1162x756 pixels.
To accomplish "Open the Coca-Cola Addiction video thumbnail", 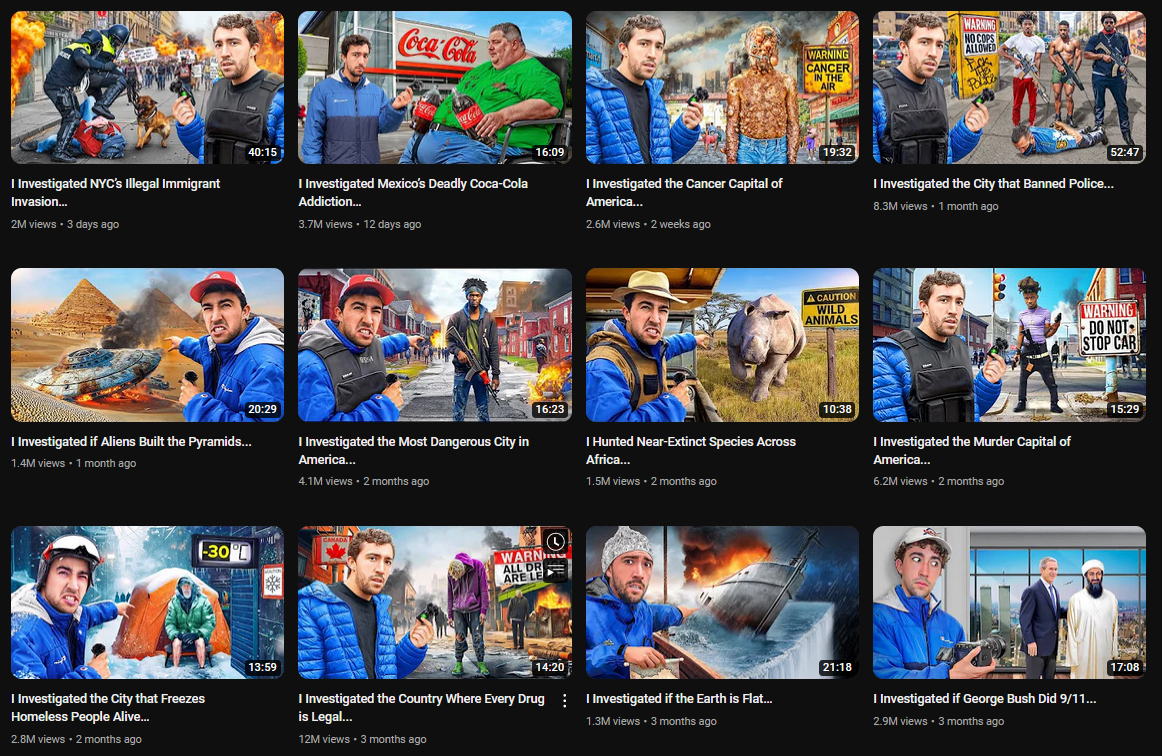I will [435, 87].
